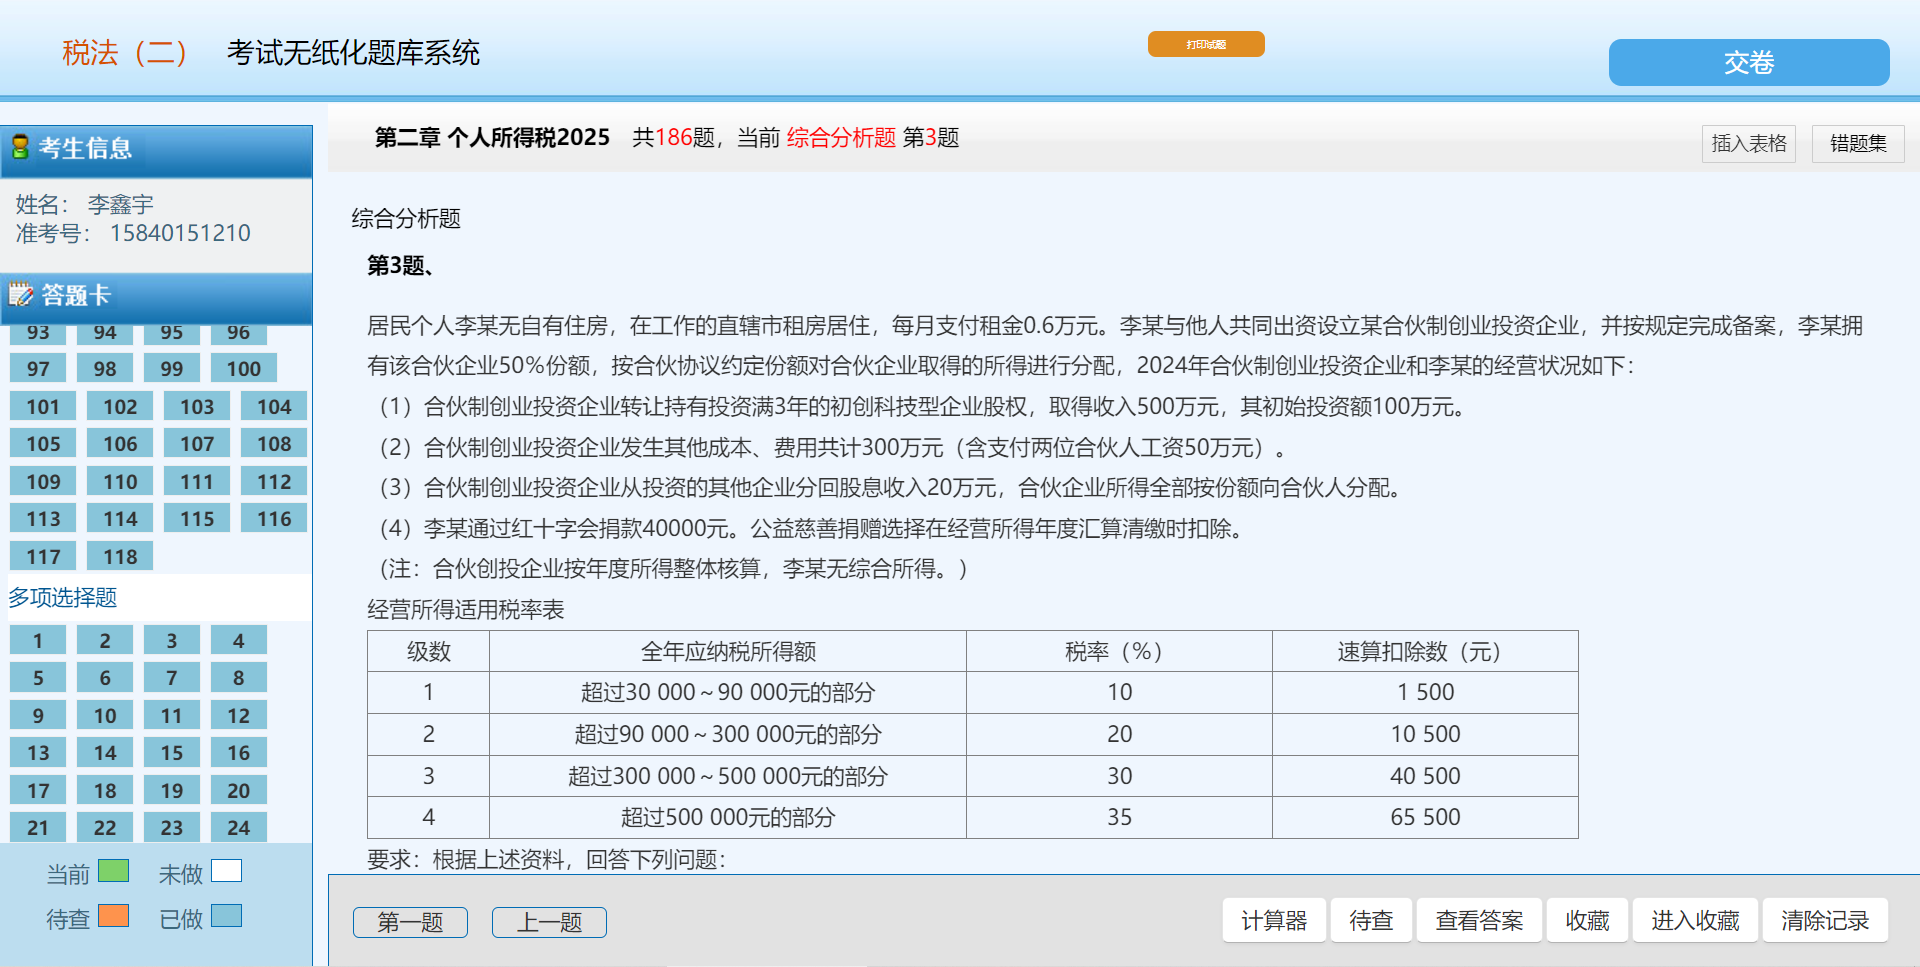The height and width of the screenshot is (967, 1920).
Task: Click 查看答案 to view the answer
Action: (1479, 920)
